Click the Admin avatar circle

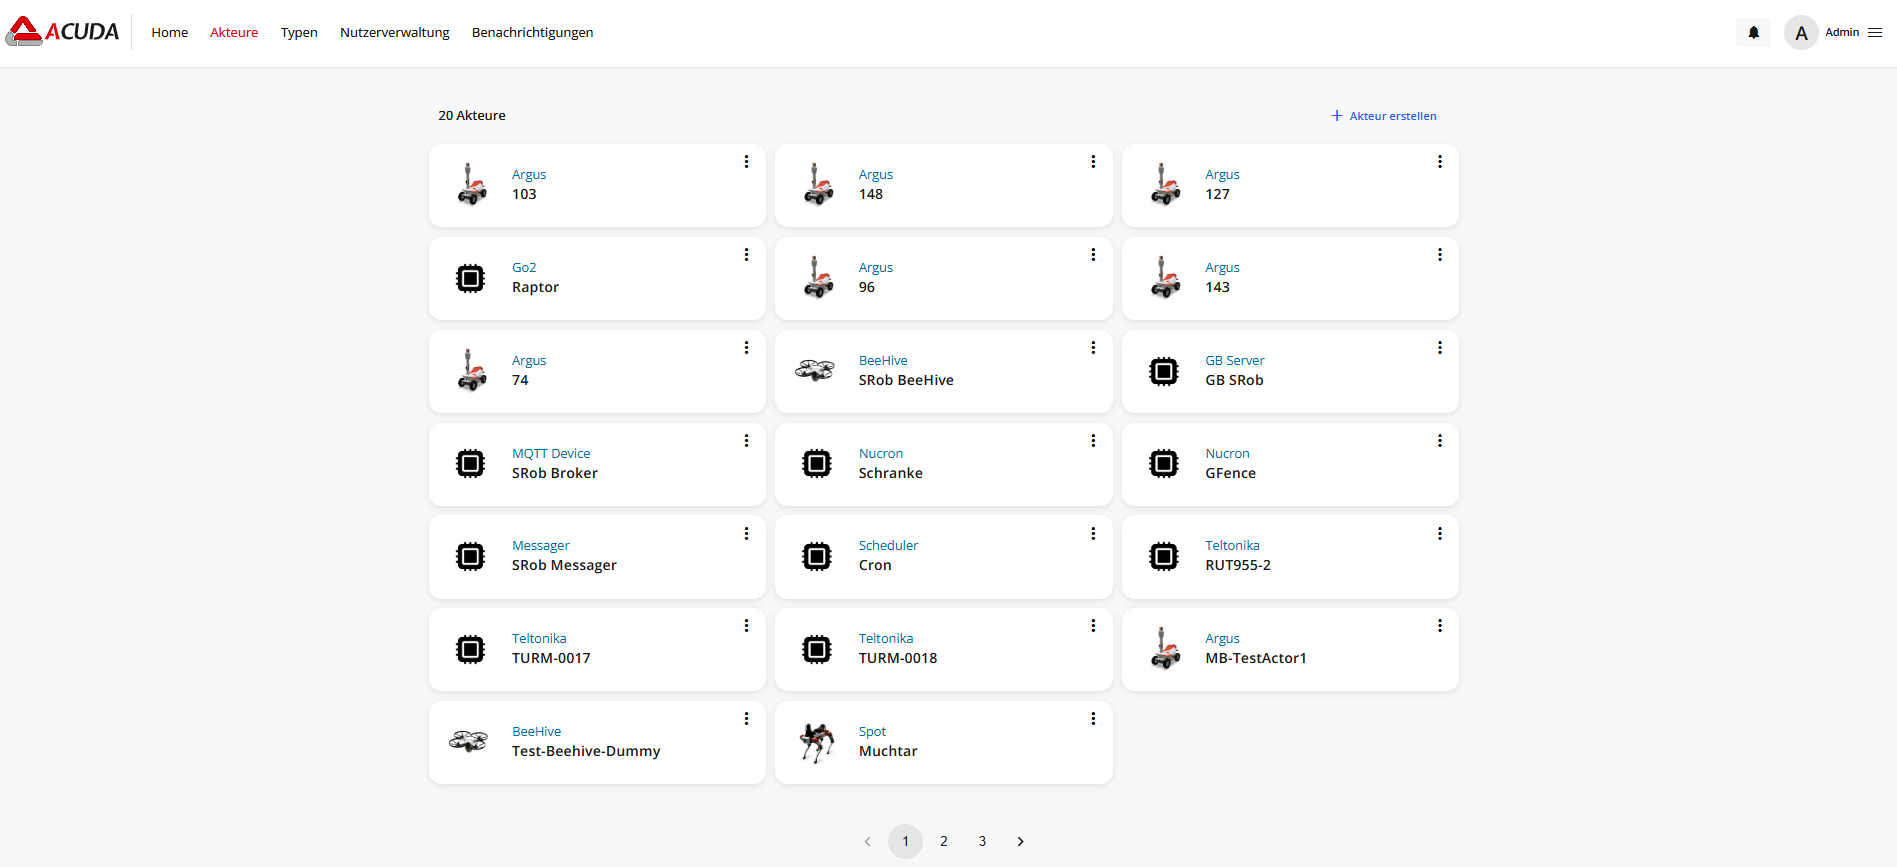click(x=1801, y=33)
